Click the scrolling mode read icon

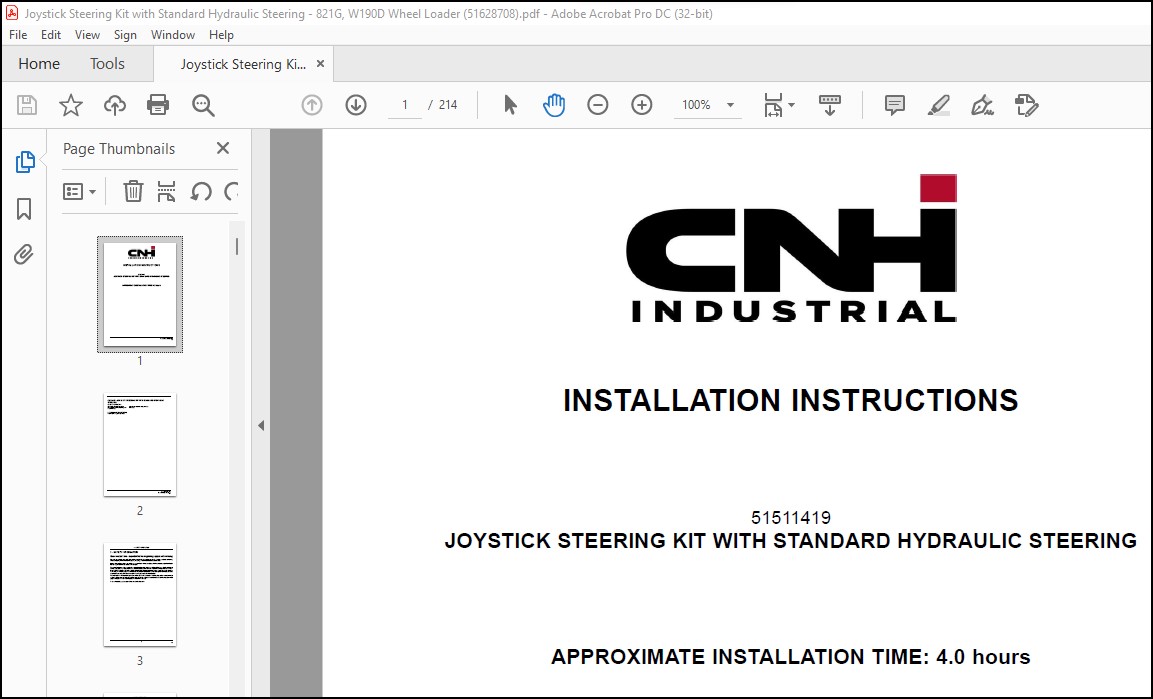point(830,105)
